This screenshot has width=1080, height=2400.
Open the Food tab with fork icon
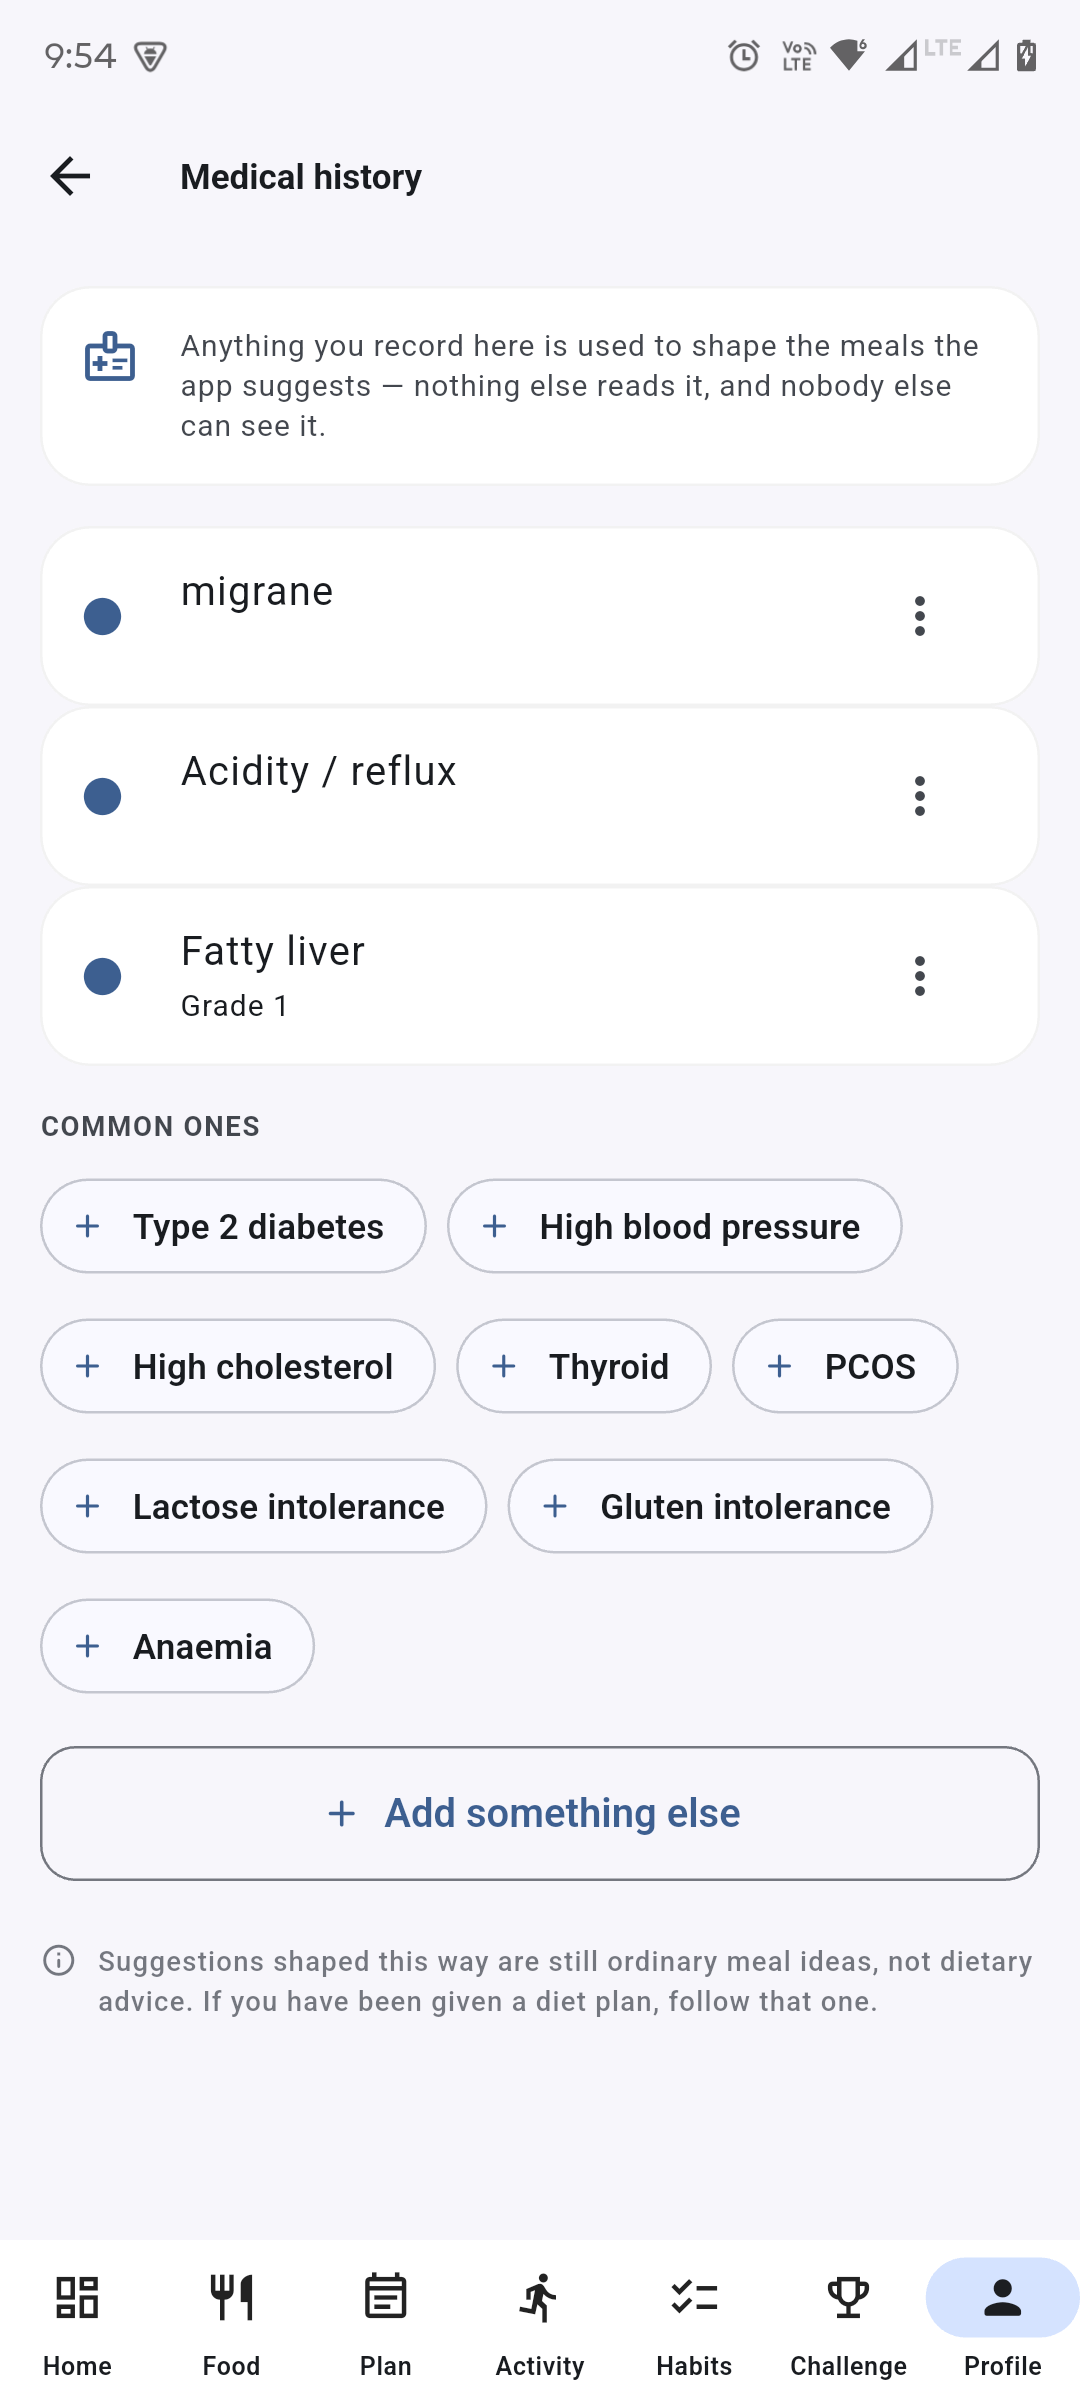231,2297
